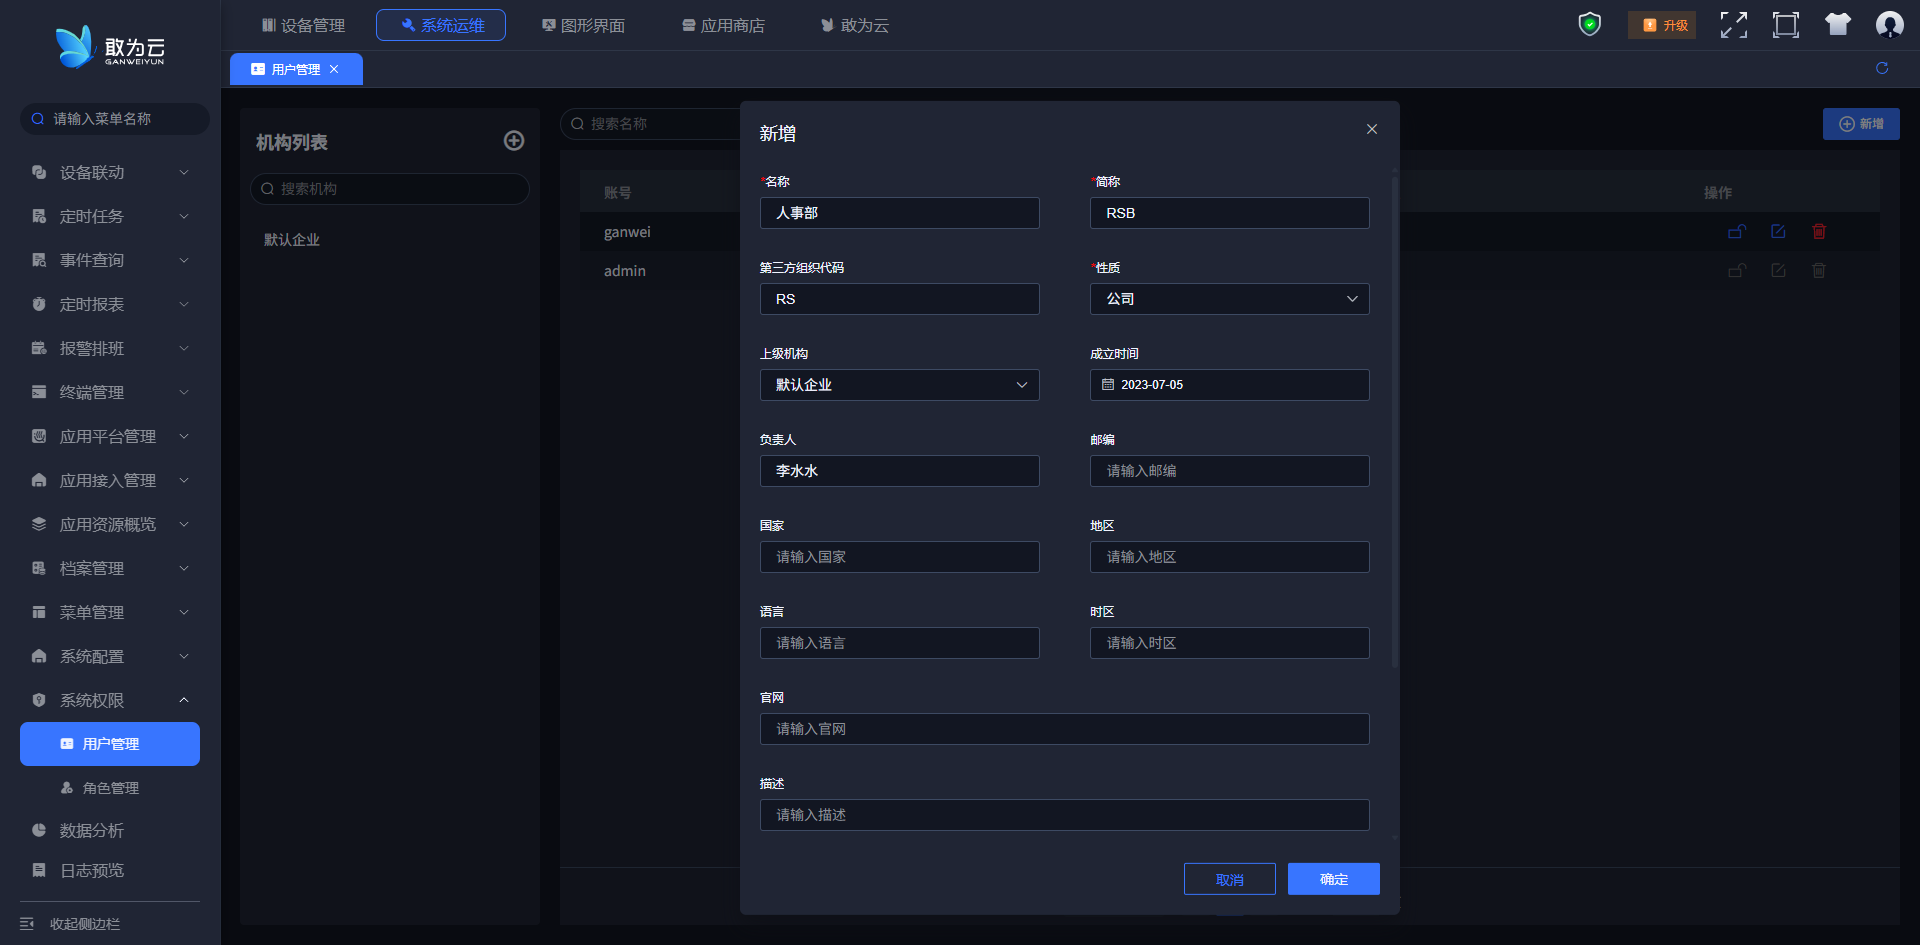The image size is (1920, 945).
Task: Click the delete trash icon in ganwei row
Action: [1819, 232]
